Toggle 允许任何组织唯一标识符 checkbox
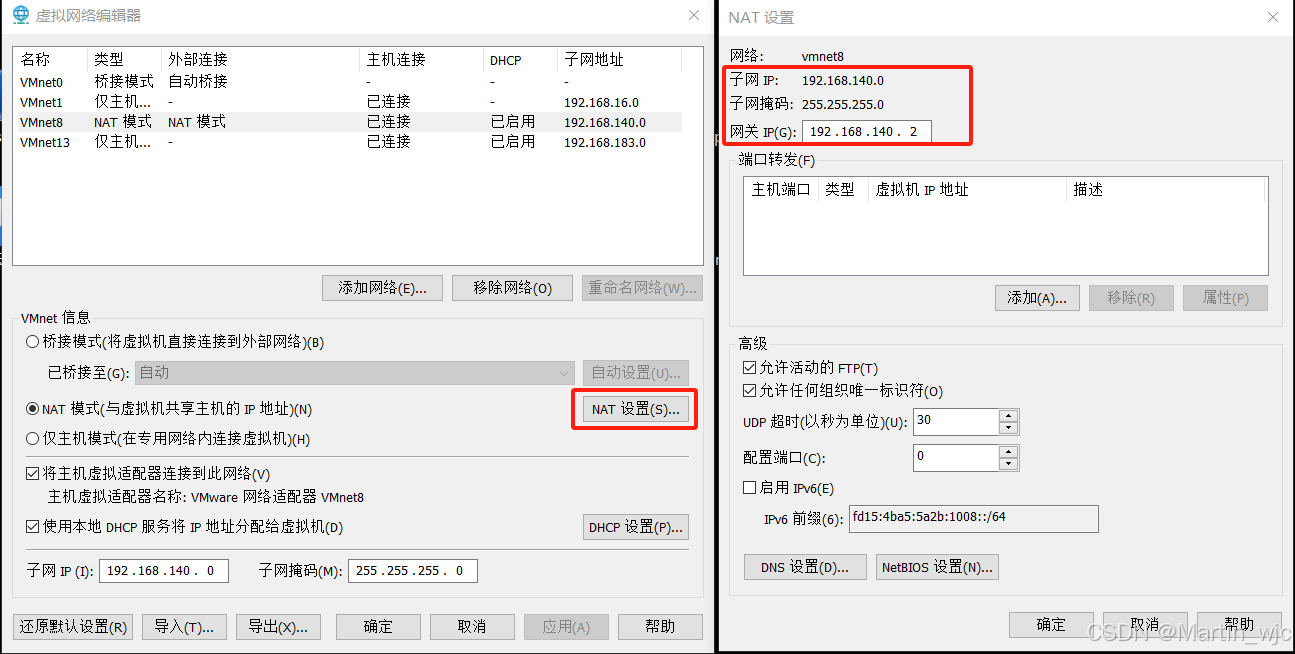The height and width of the screenshot is (654, 1295). tap(750, 391)
